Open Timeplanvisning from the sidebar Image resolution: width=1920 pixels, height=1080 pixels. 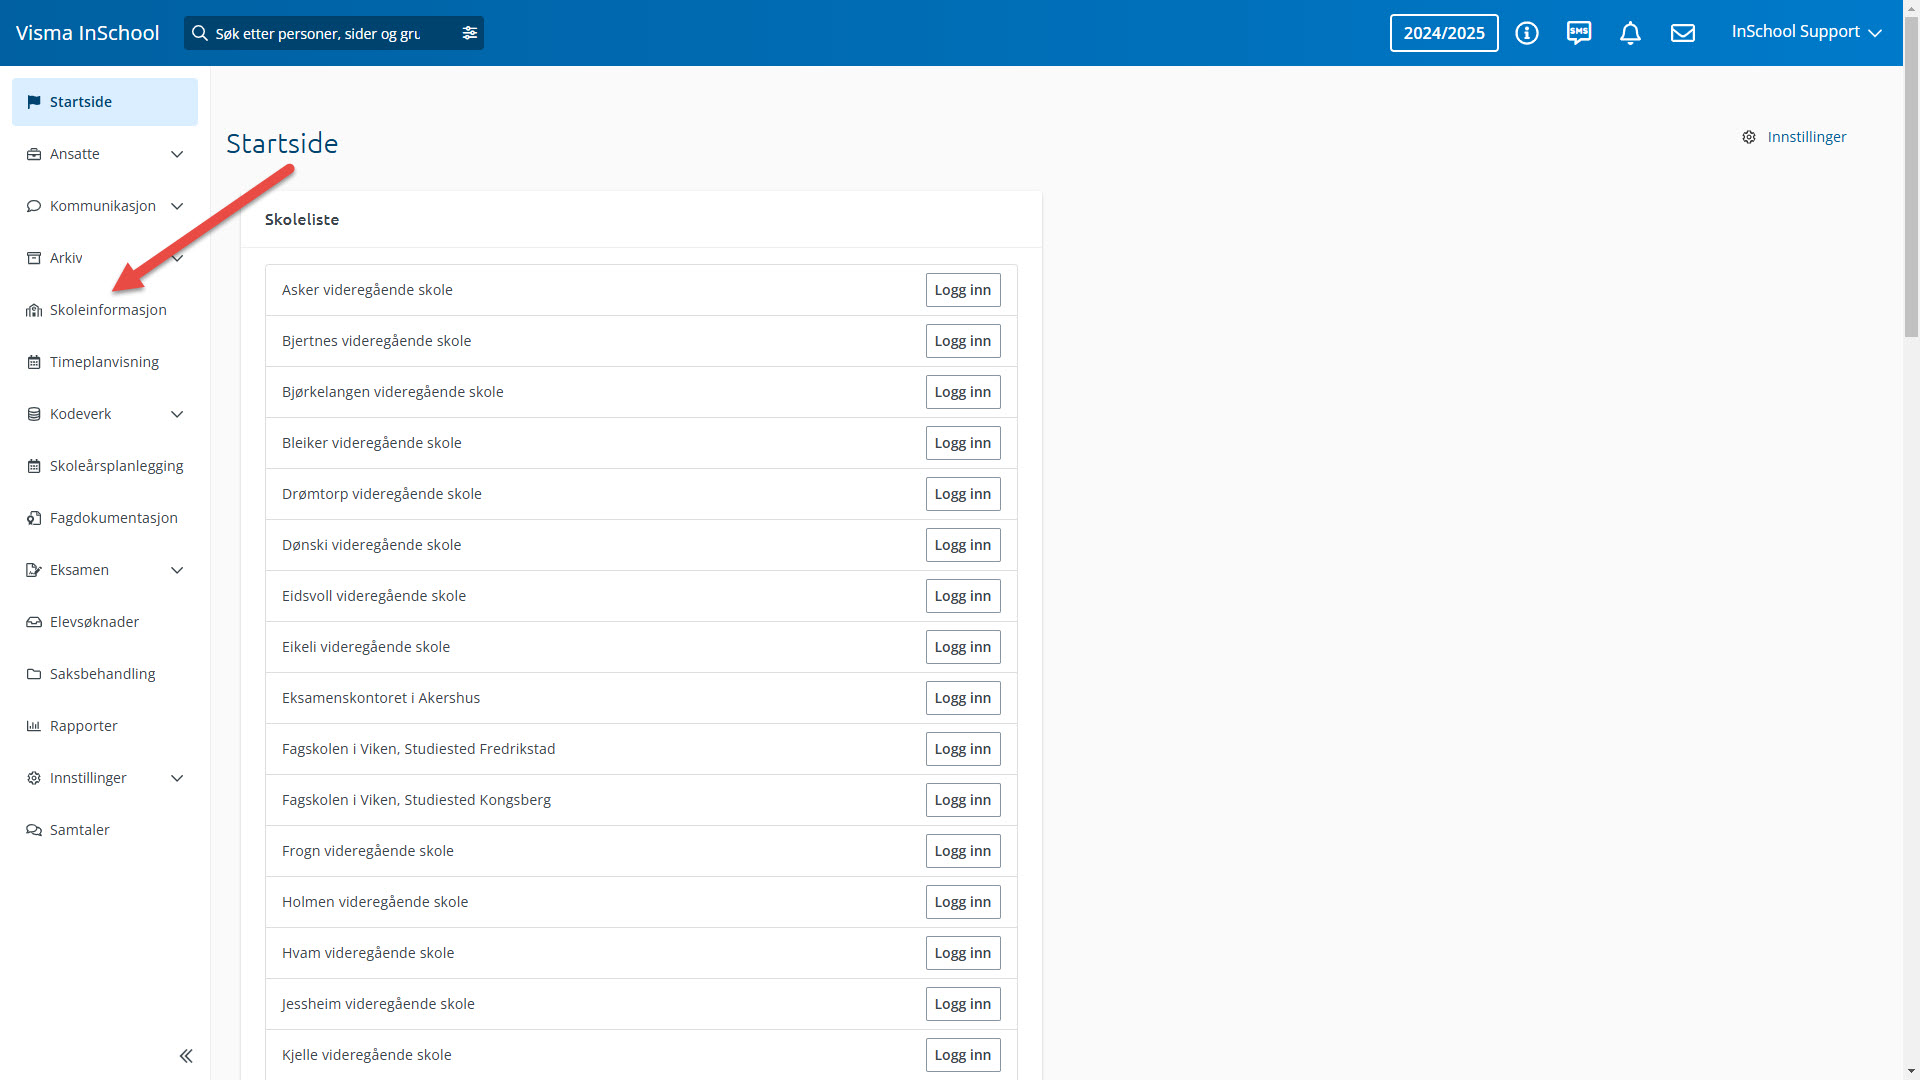tap(104, 362)
